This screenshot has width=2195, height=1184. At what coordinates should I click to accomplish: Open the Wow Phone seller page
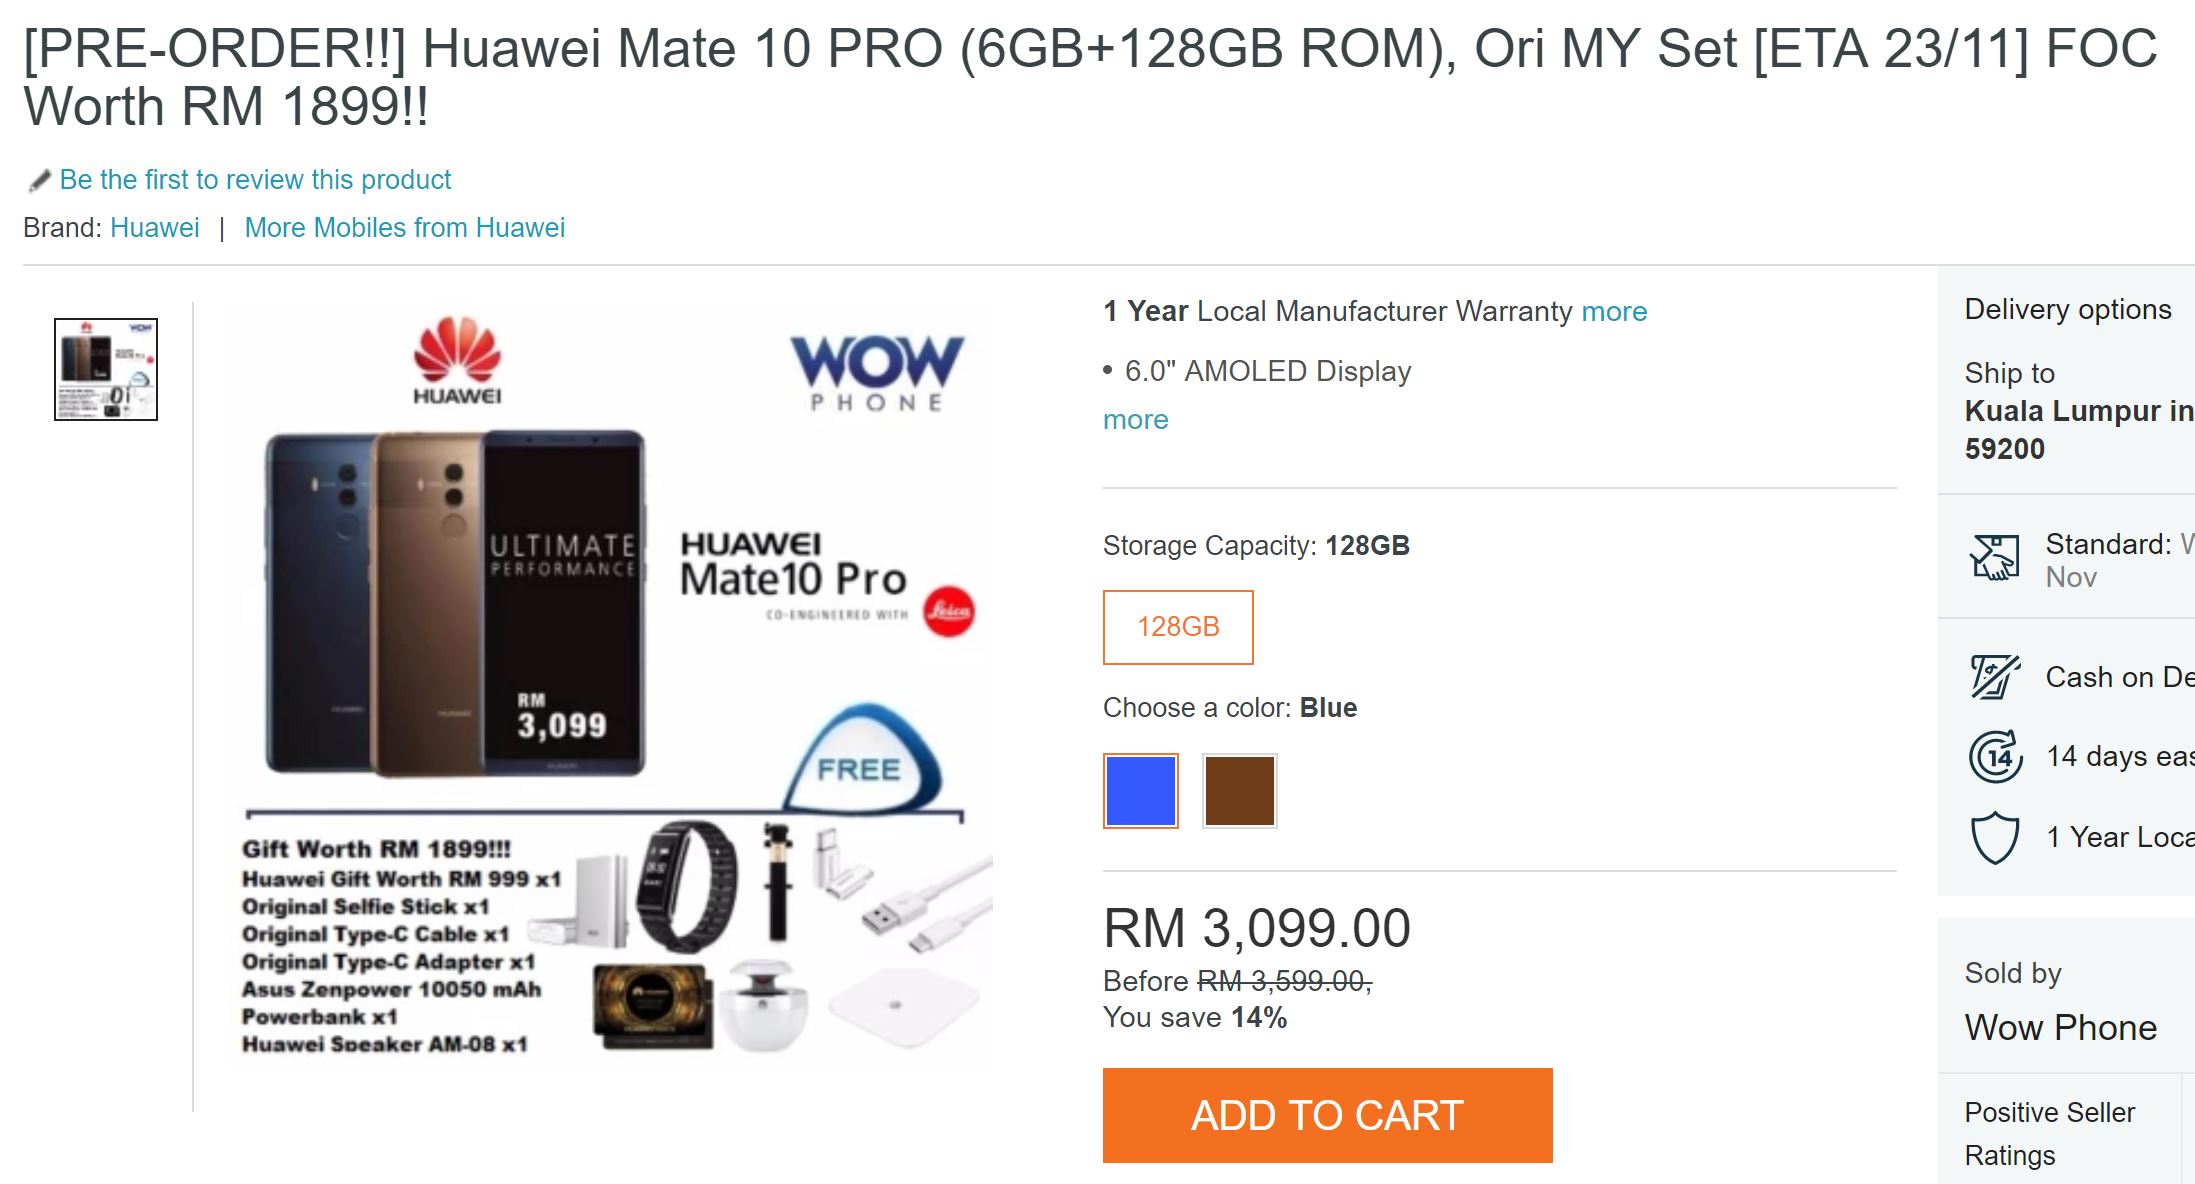(x=2061, y=1027)
